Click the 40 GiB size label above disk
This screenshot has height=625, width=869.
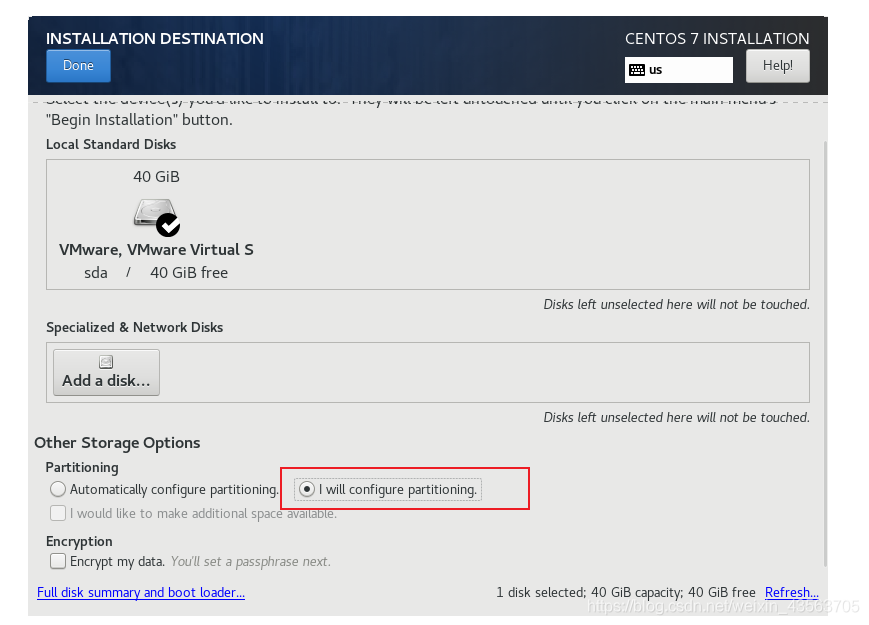point(156,177)
